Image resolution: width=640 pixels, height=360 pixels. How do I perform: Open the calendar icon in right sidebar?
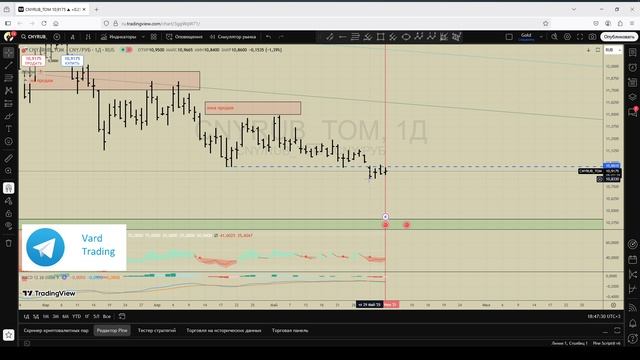tap(633, 260)
